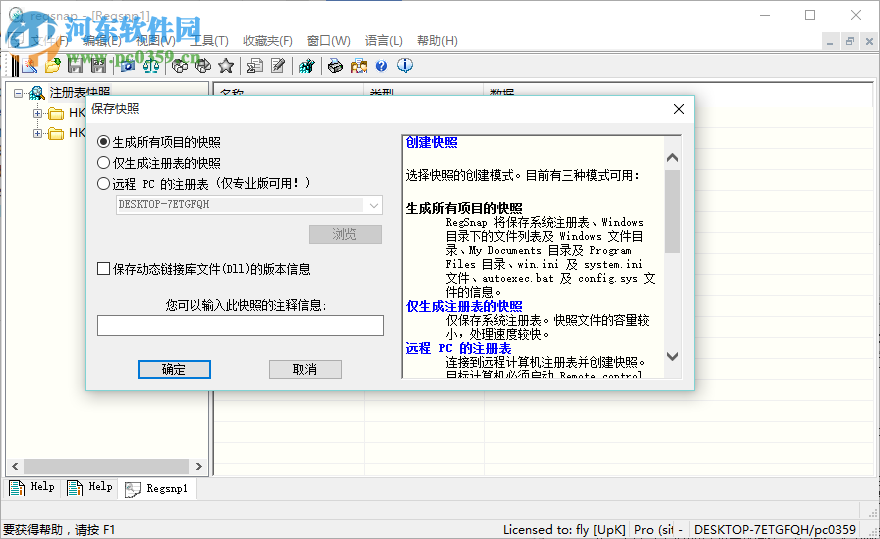The height and width of the screenshot is (539, 880).
Task: Click help panel scrollbar up arrow
Action: [672, 158]
